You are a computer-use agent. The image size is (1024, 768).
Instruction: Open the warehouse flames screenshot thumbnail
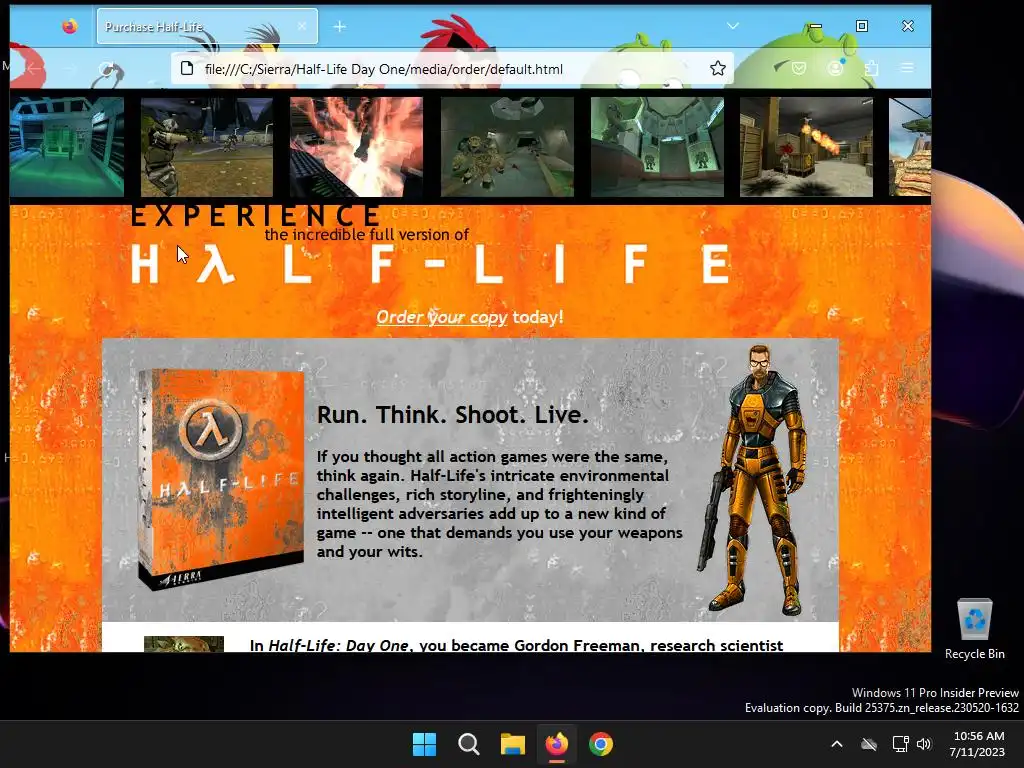[x=807, y=147]
